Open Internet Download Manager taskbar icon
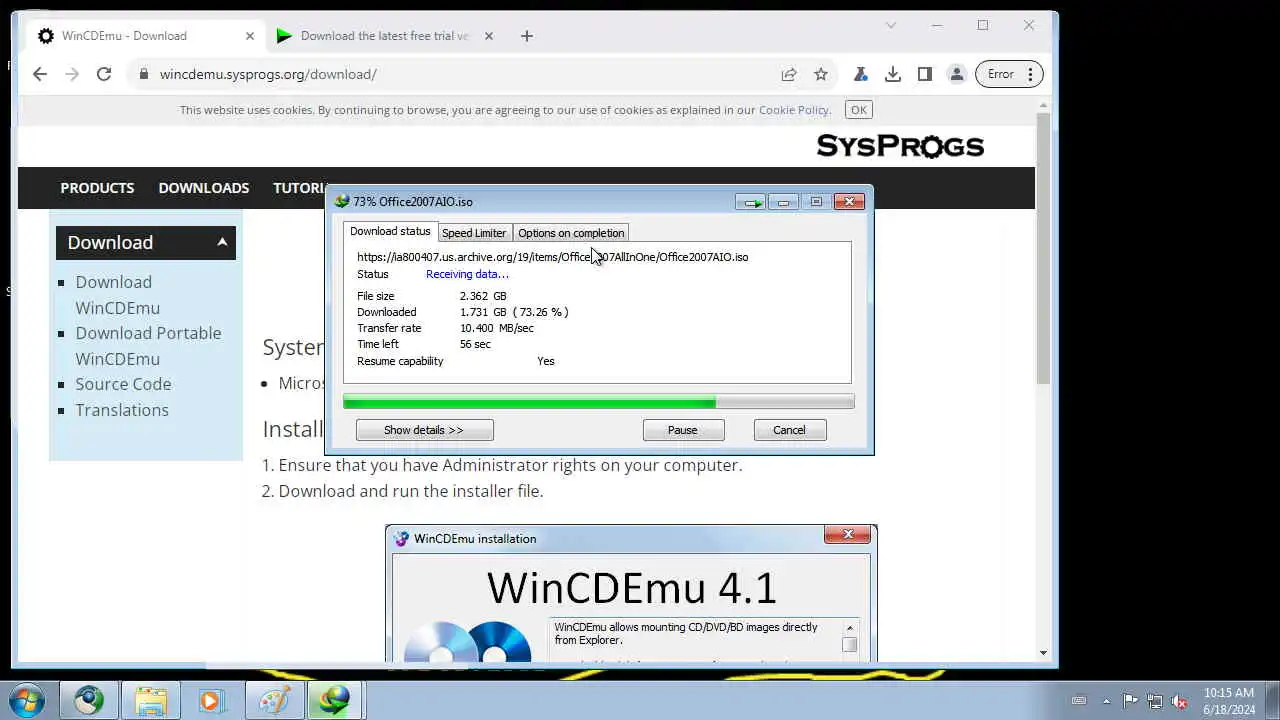This screenshot has height=720, width=1280. tap(335, 700)
